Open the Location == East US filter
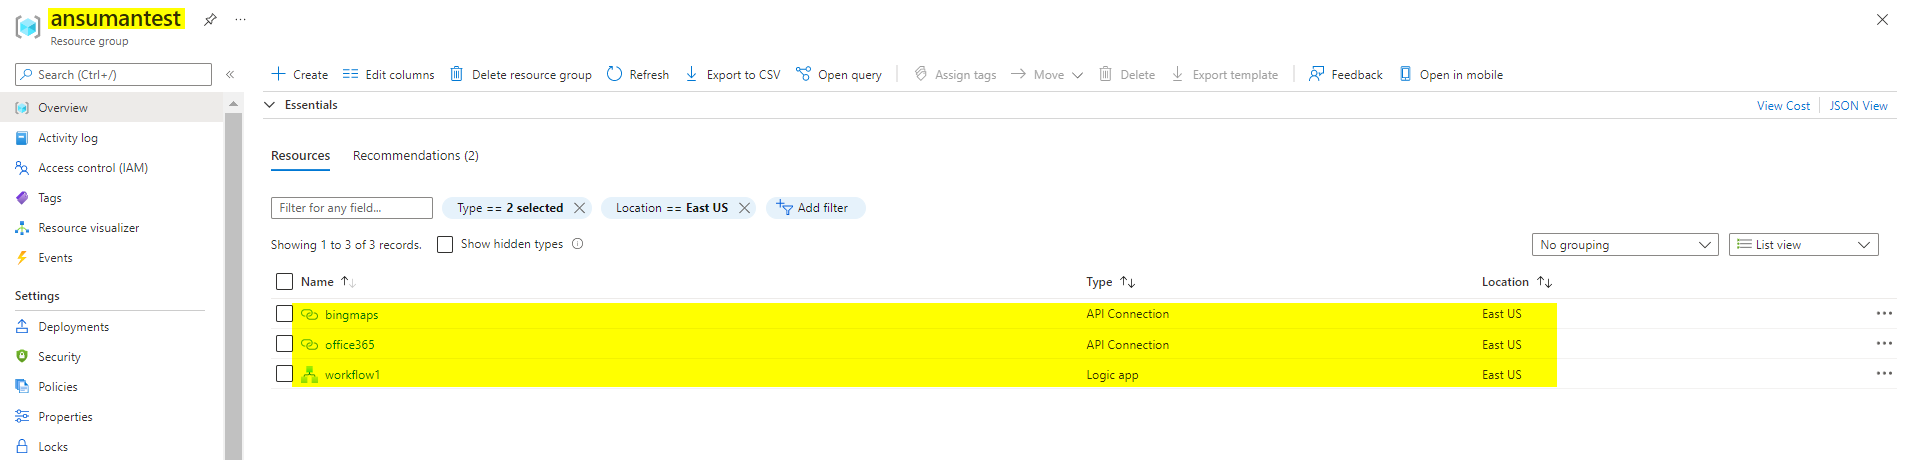 coord(671,208)
